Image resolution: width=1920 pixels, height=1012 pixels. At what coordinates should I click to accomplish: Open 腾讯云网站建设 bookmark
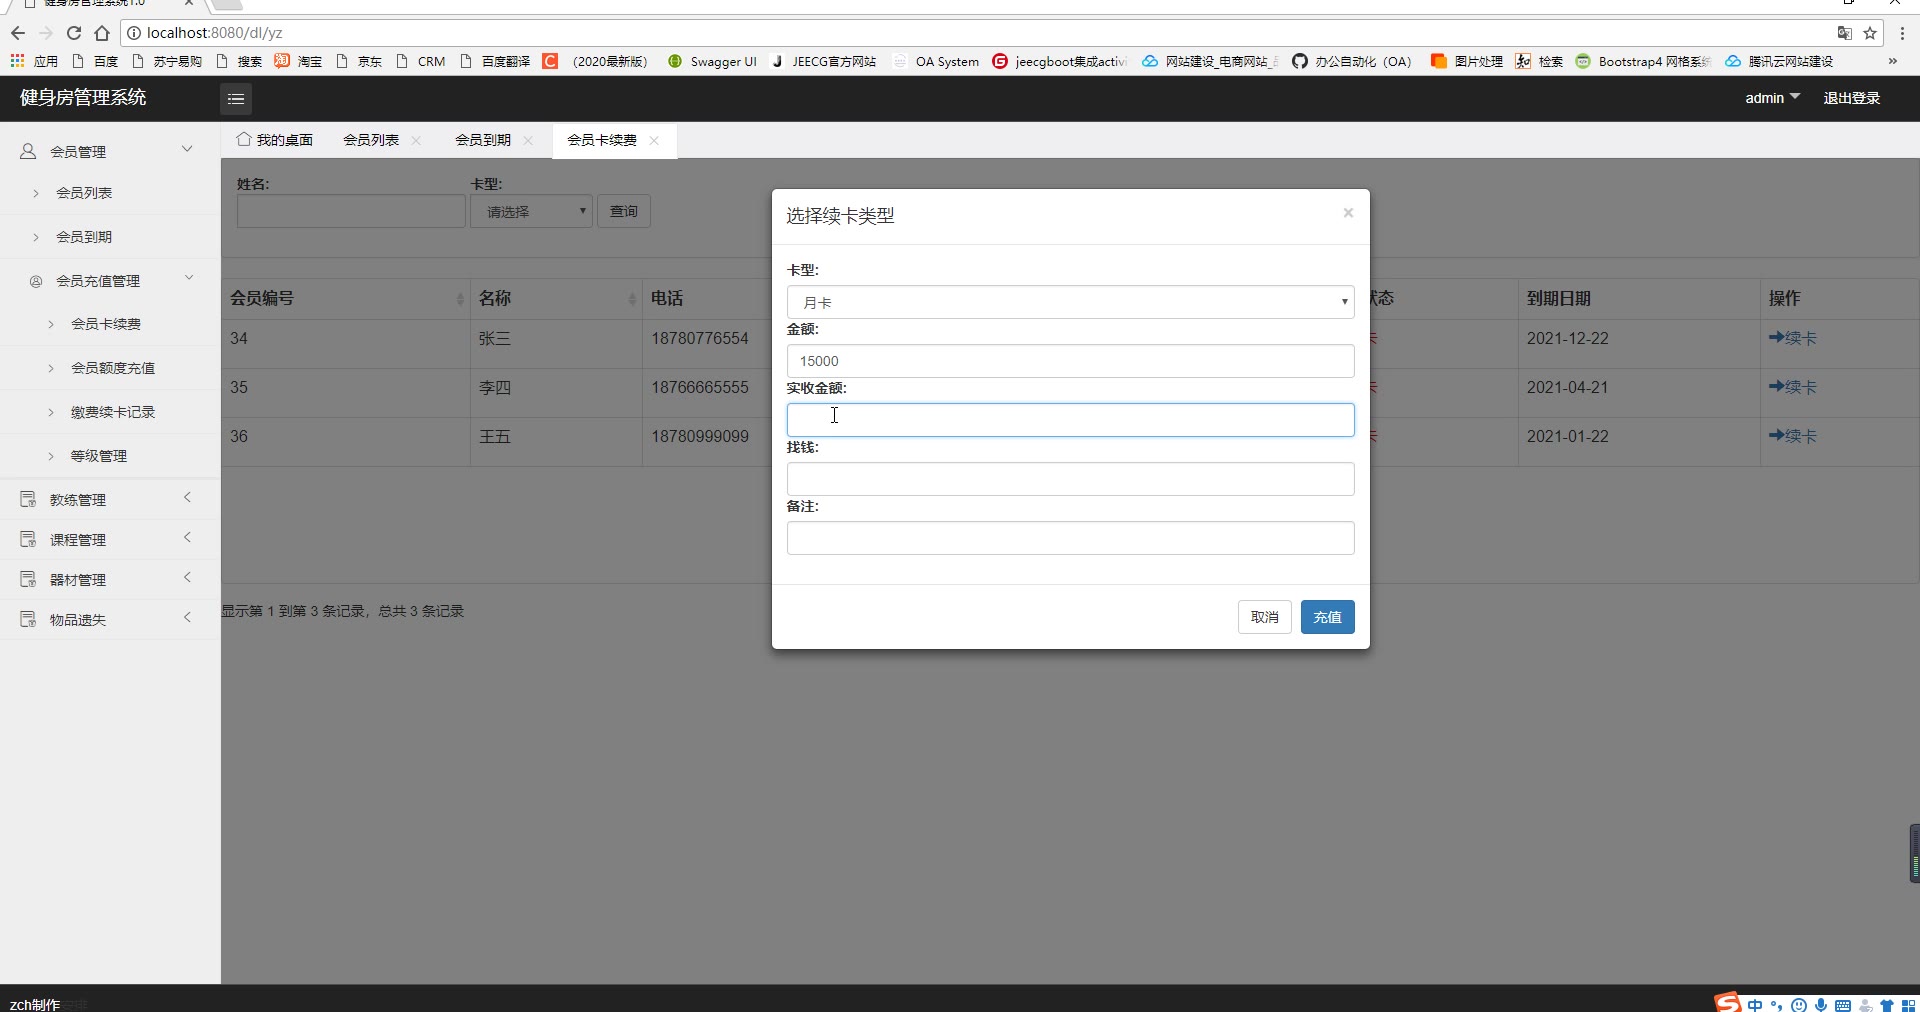[x=1779, y=61]
